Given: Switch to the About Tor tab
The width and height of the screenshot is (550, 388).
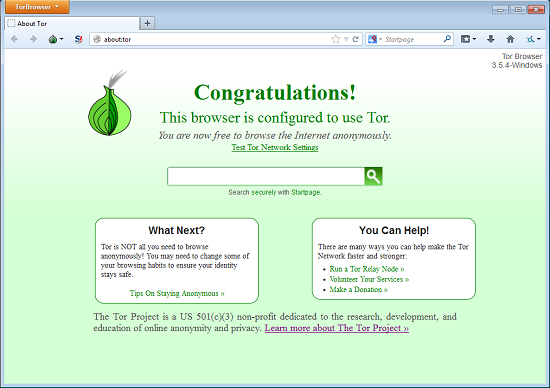Looking at the screenshot, I should pos(72,24).
